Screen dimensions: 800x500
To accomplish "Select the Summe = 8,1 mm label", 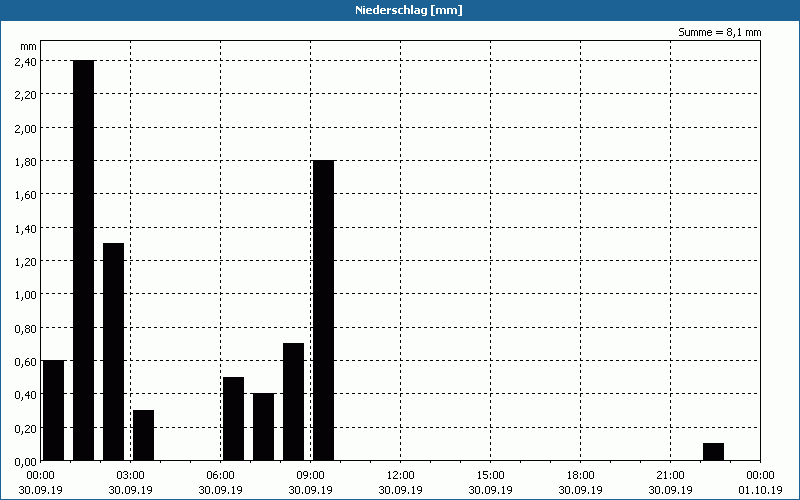I will point(719,32).
